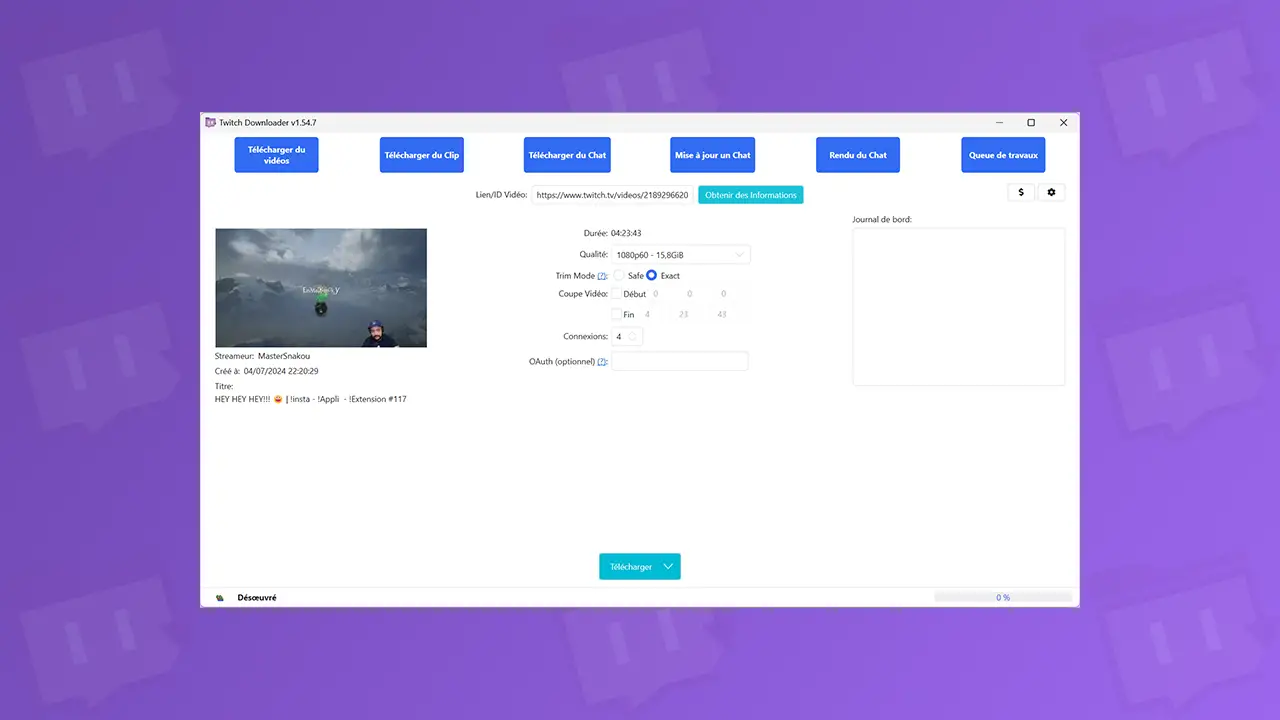
Task: Start download with the Télécharger button
Action: tap(630, 566)
